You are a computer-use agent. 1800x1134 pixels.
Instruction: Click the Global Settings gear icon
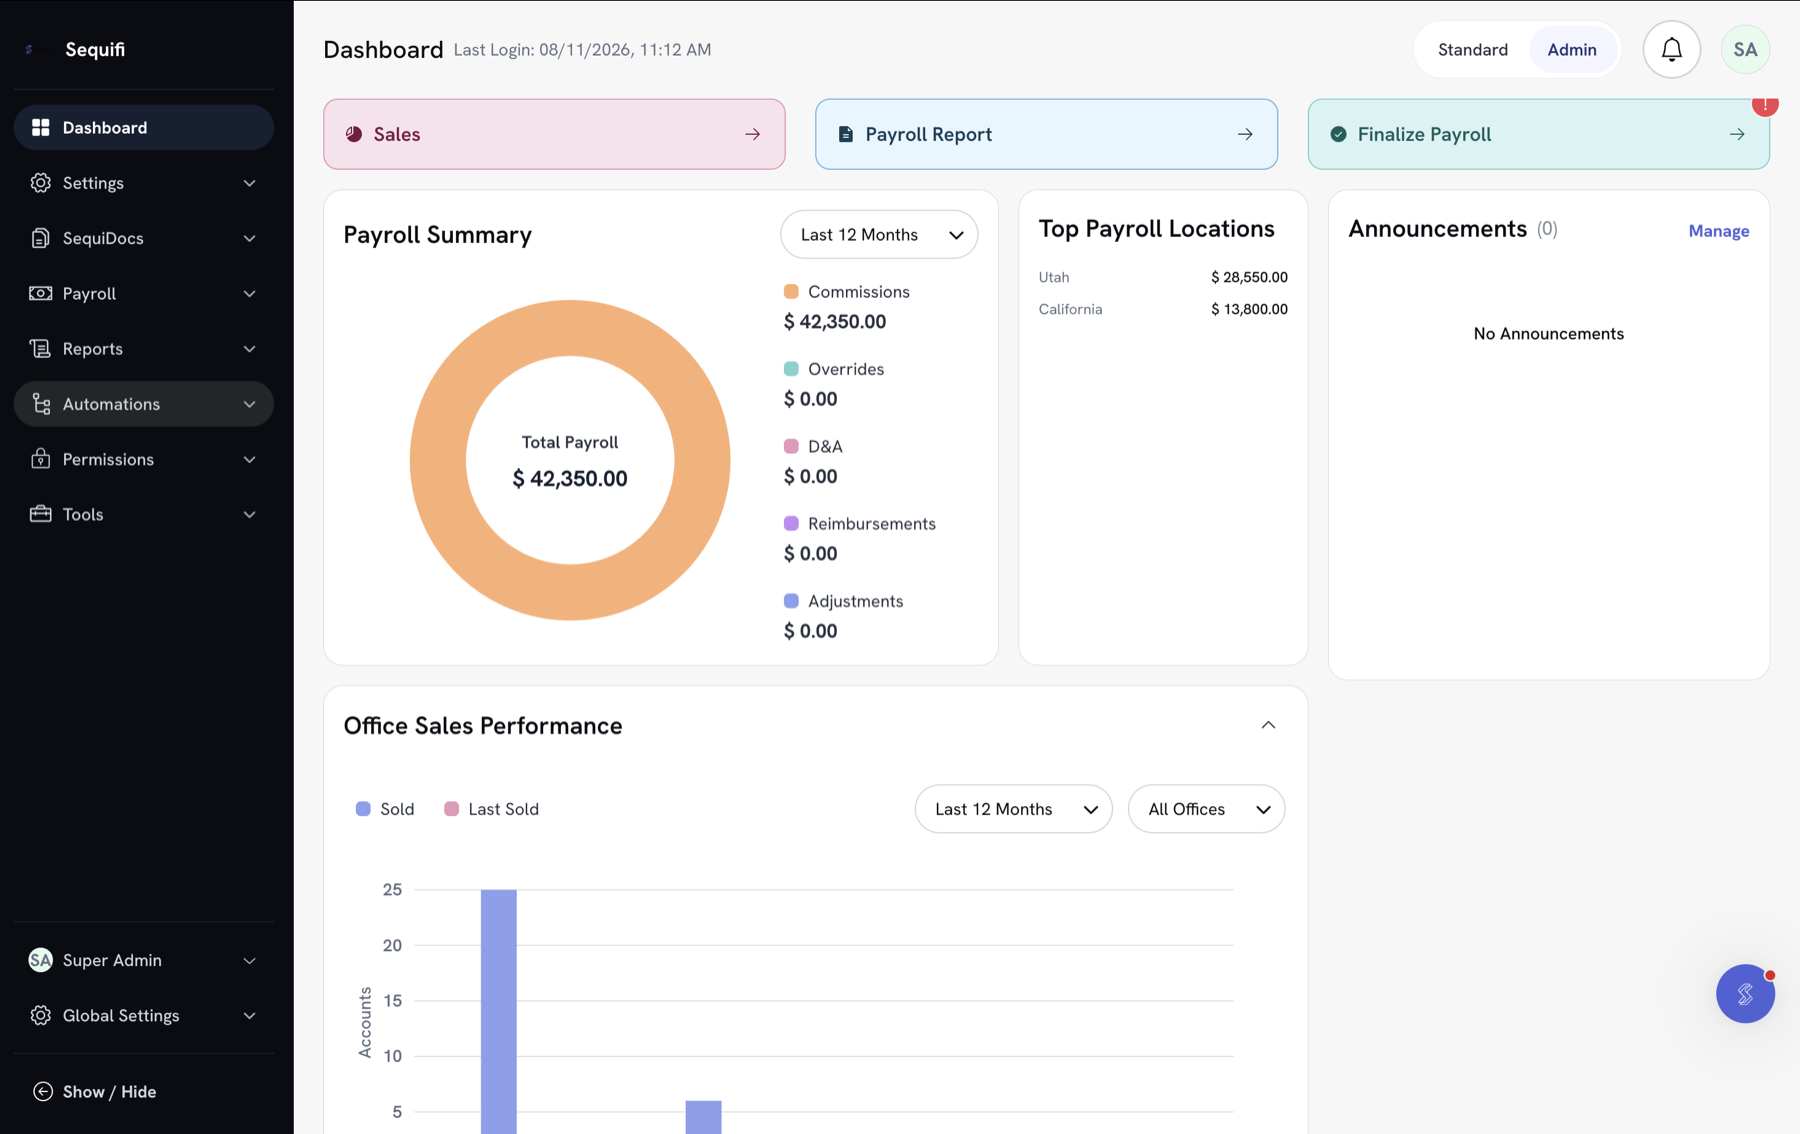coord(40,1015)
